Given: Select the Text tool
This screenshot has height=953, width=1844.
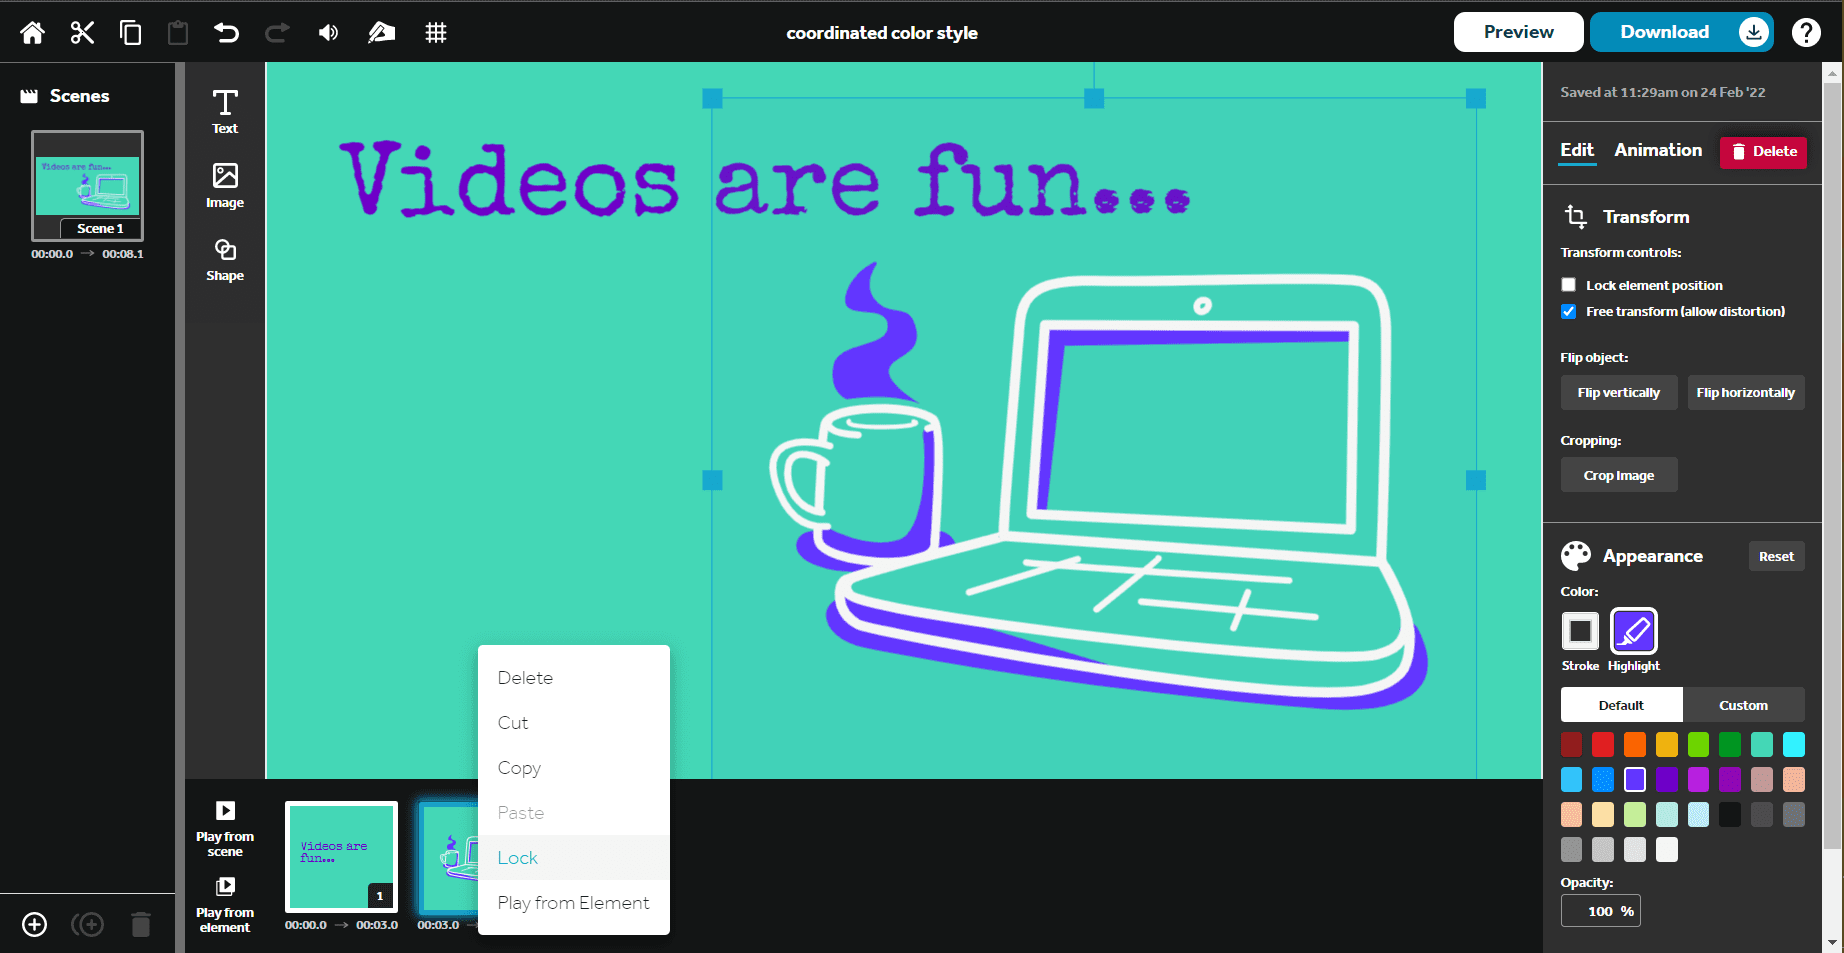Looking at the screenshot, I should [x=225, y=111].
